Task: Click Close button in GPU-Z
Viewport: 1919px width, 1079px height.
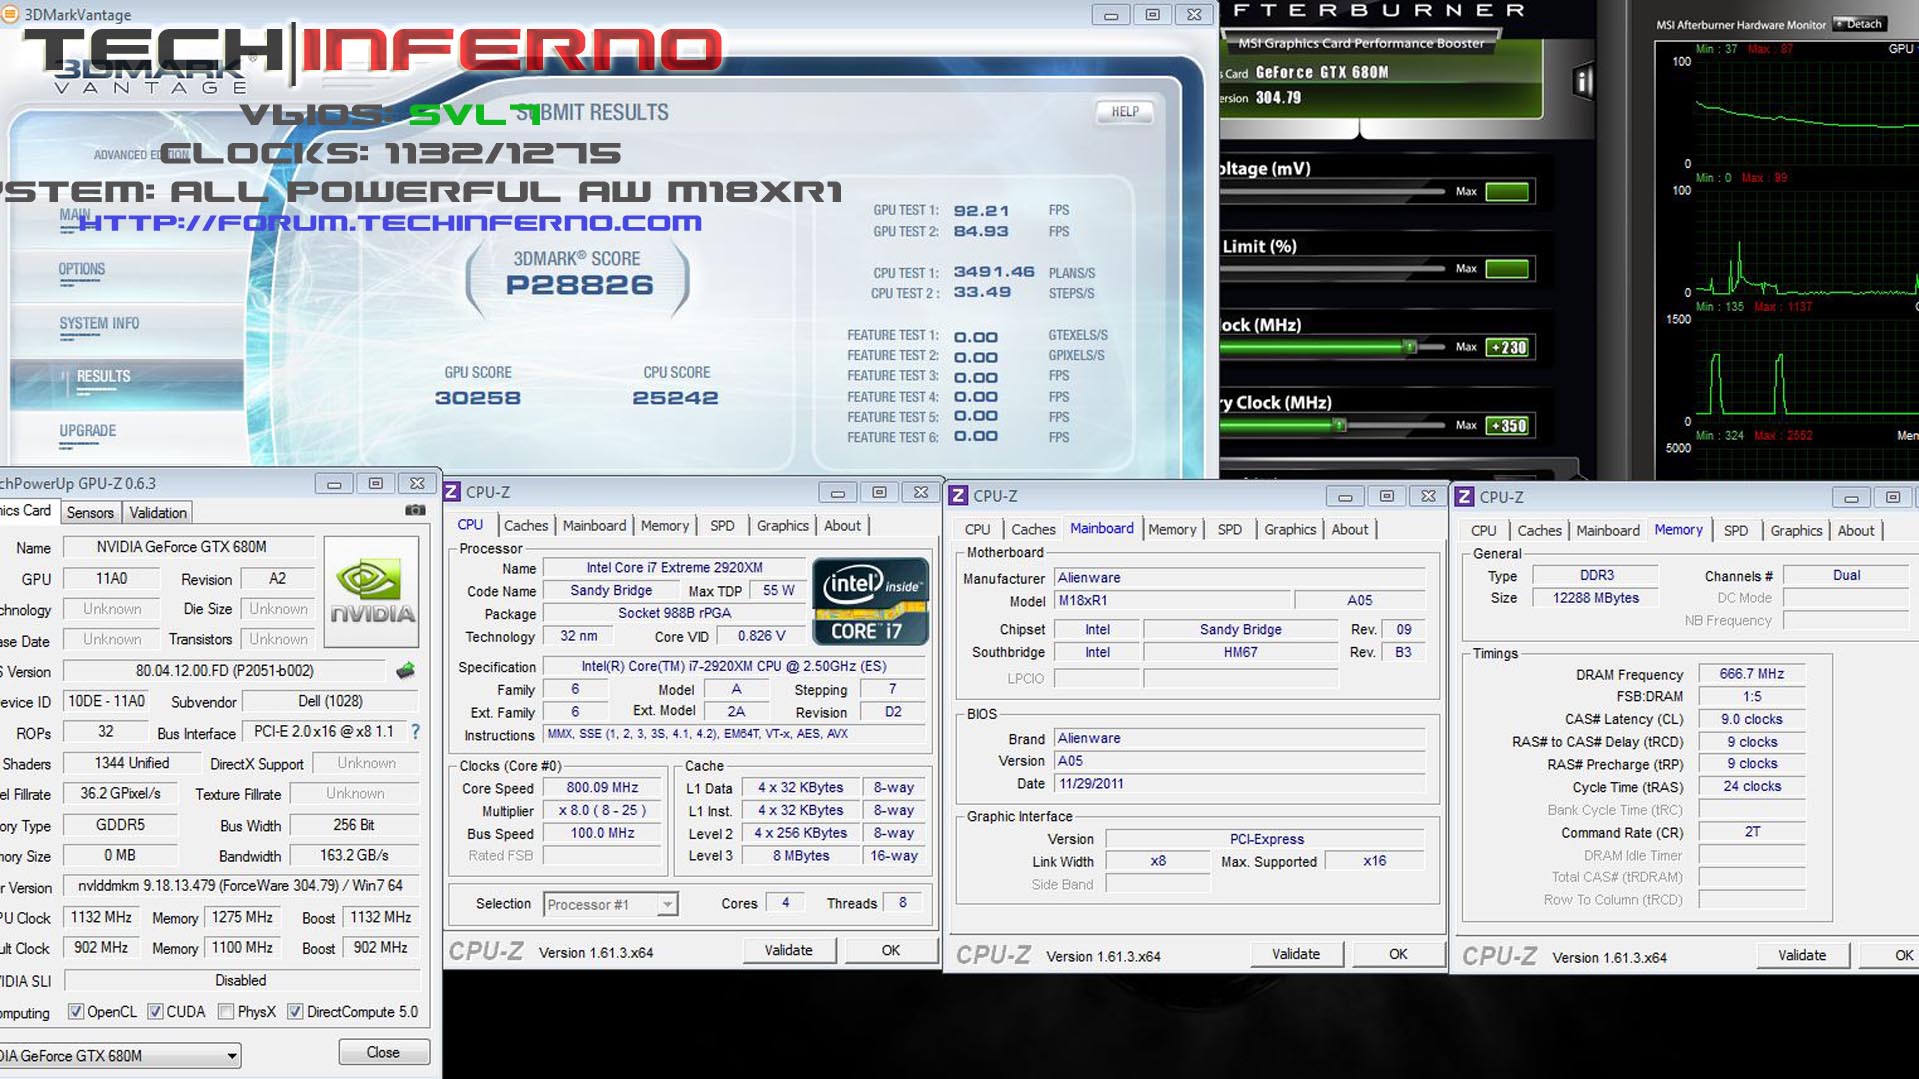Action: click(x=383, y=1052)
